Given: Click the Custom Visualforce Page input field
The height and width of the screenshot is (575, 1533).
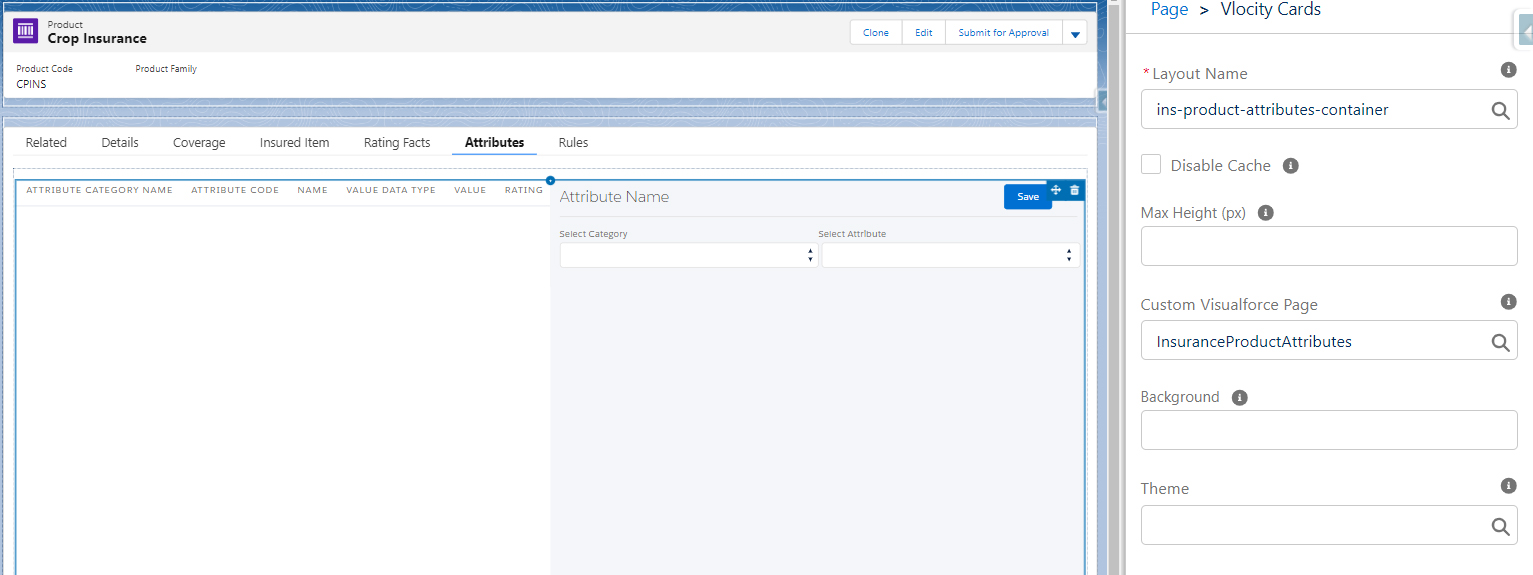Looking at the screenshot, I should click(1329, 341).
